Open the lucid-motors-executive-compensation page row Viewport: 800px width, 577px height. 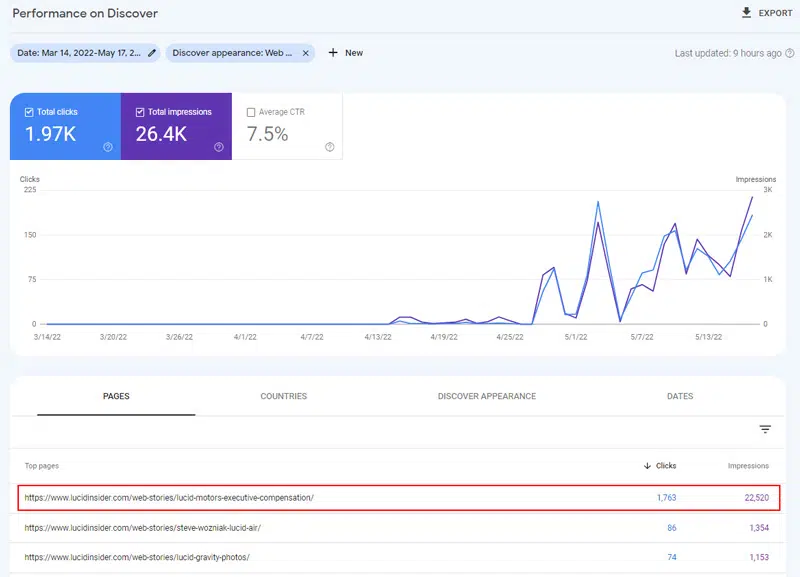coord(169,497)
